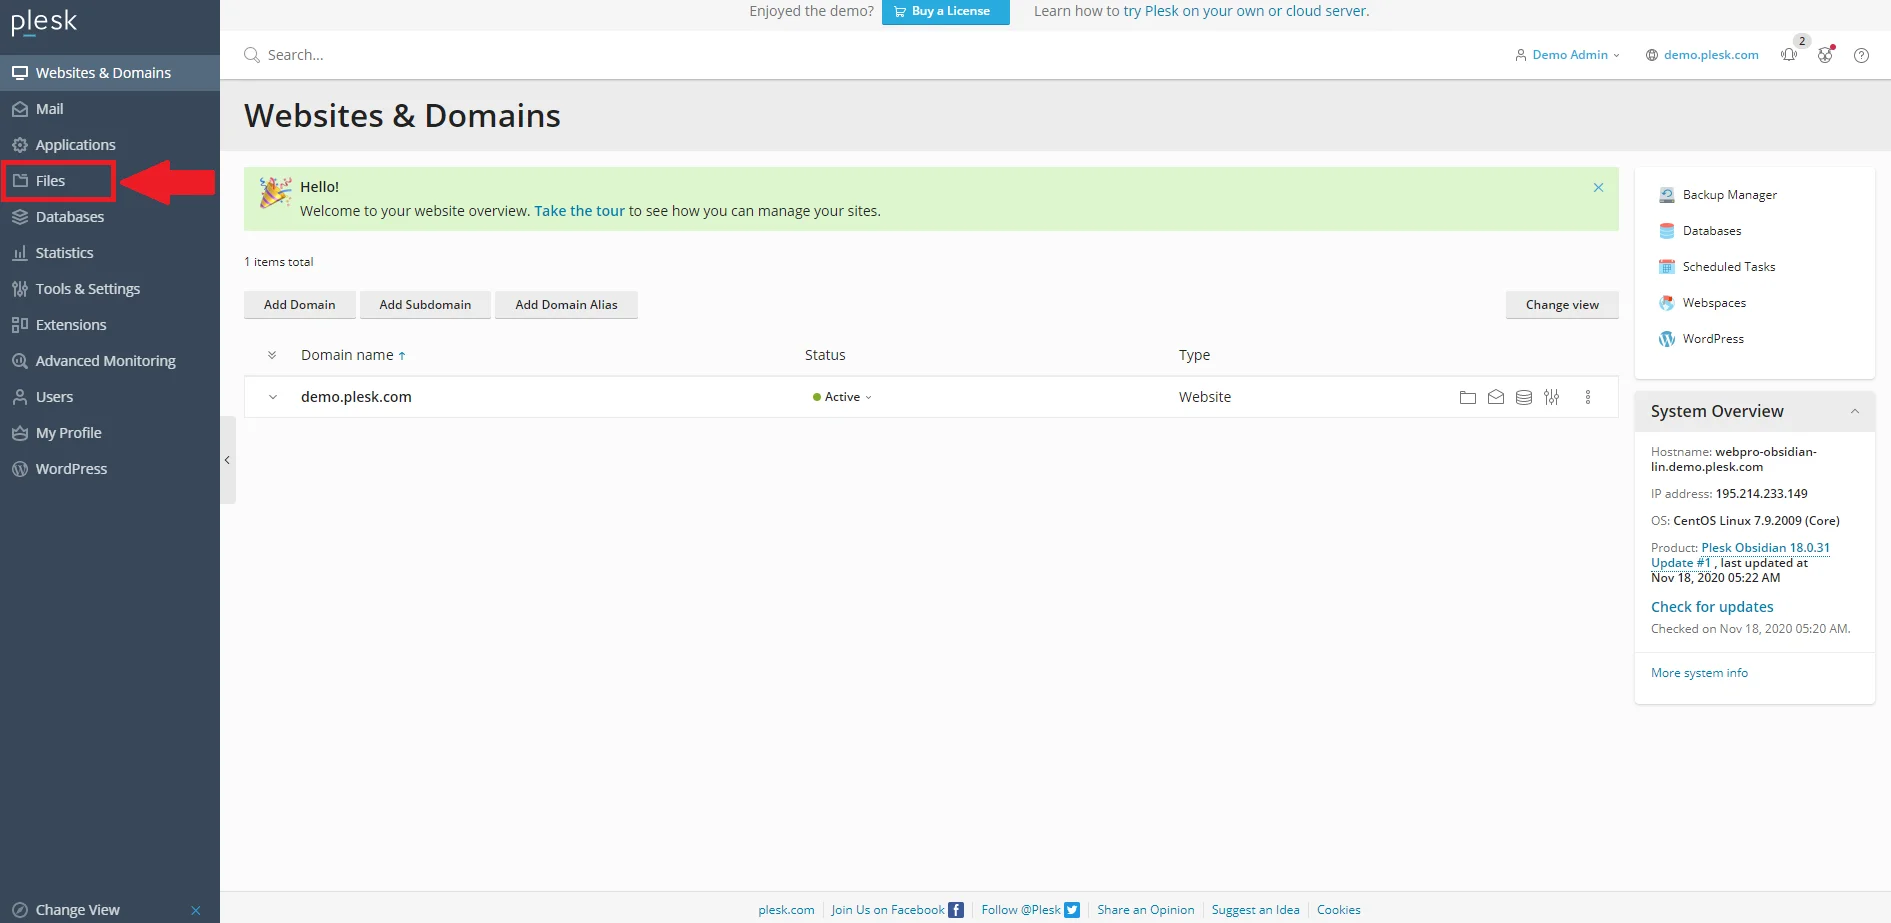This screenshot has width=1891, height=923.
Task: Open the Active status dropdown
Action: pyautogui.click(x=843, y=397)
